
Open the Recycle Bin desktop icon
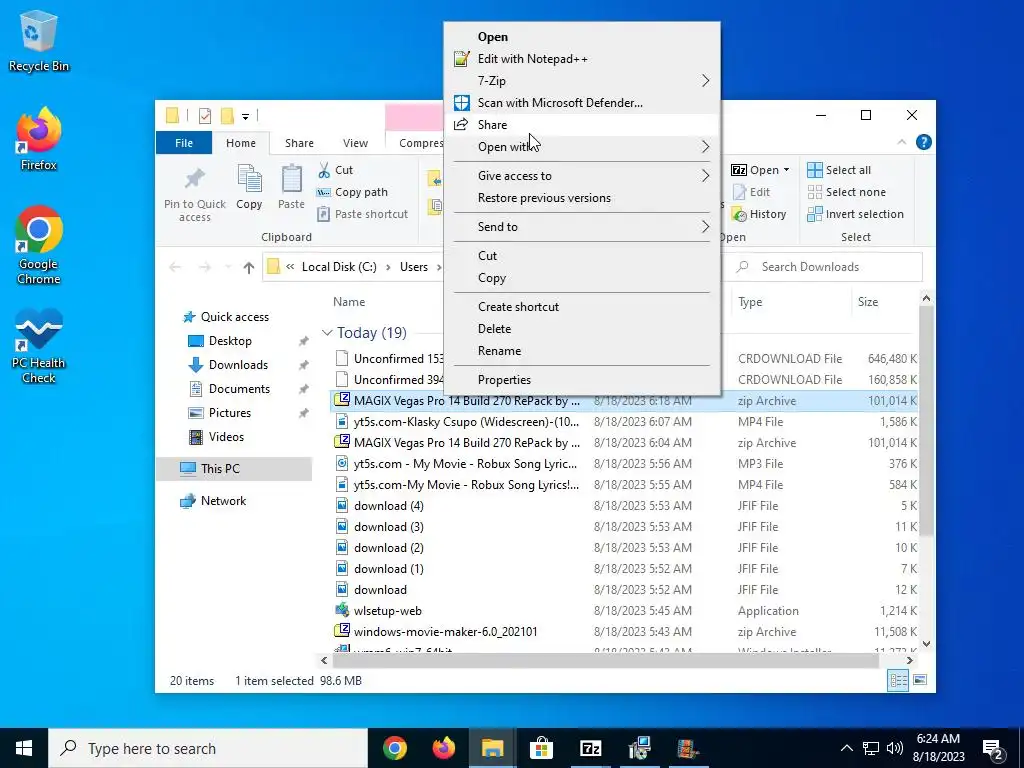[x=38, y=42]
